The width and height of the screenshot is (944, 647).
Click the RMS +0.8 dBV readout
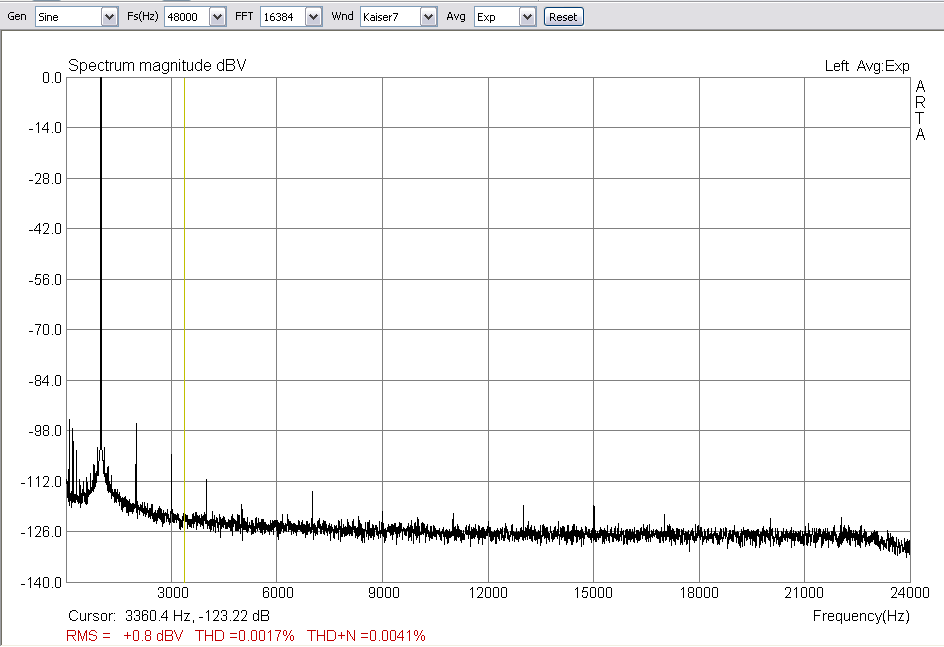125,636
